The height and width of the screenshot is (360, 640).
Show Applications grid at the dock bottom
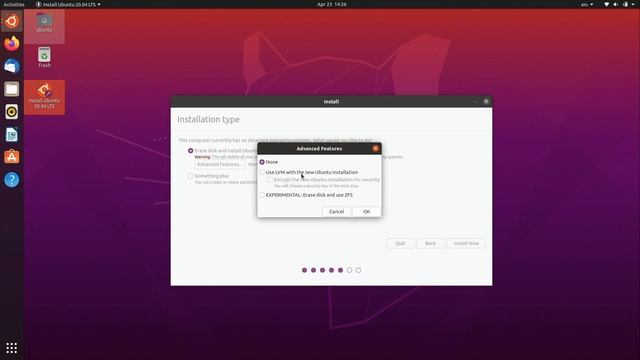(11, 348)
